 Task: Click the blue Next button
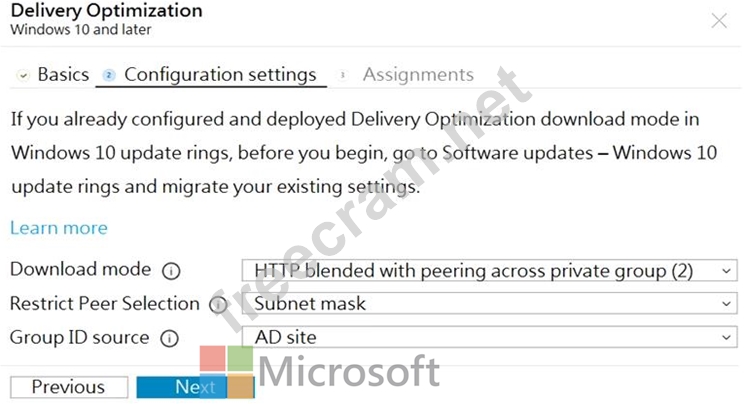coord(195,387)
